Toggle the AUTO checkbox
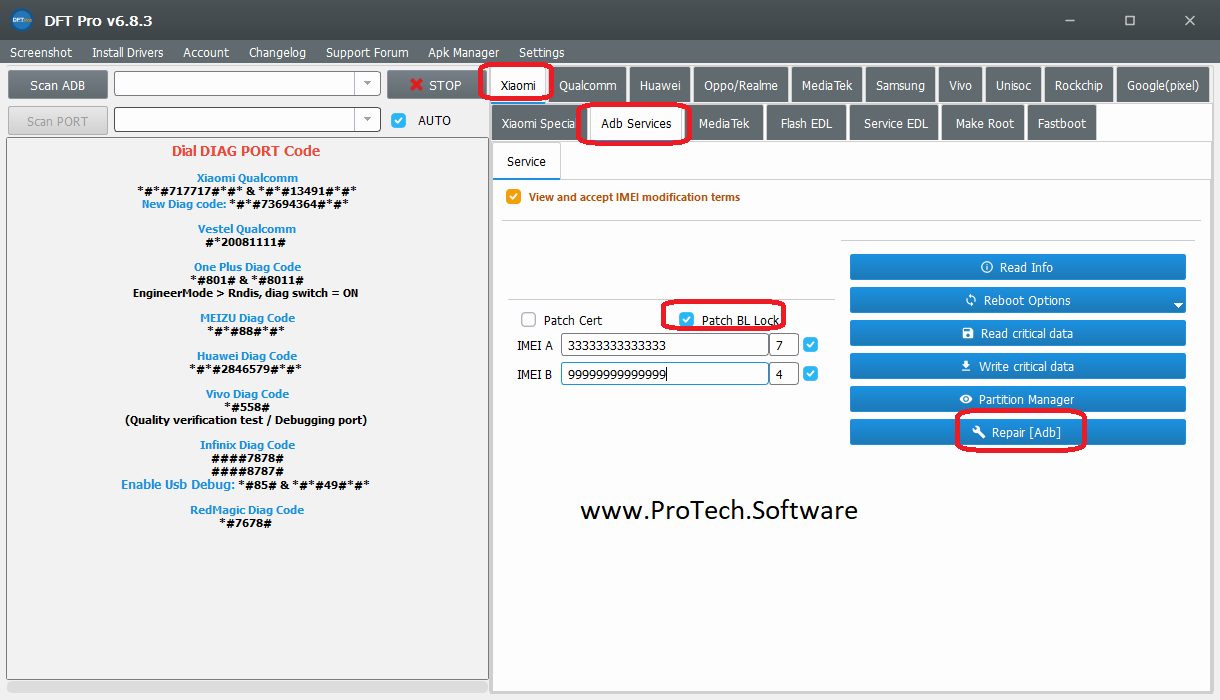The image size is (1220, 700). point(399,120)
